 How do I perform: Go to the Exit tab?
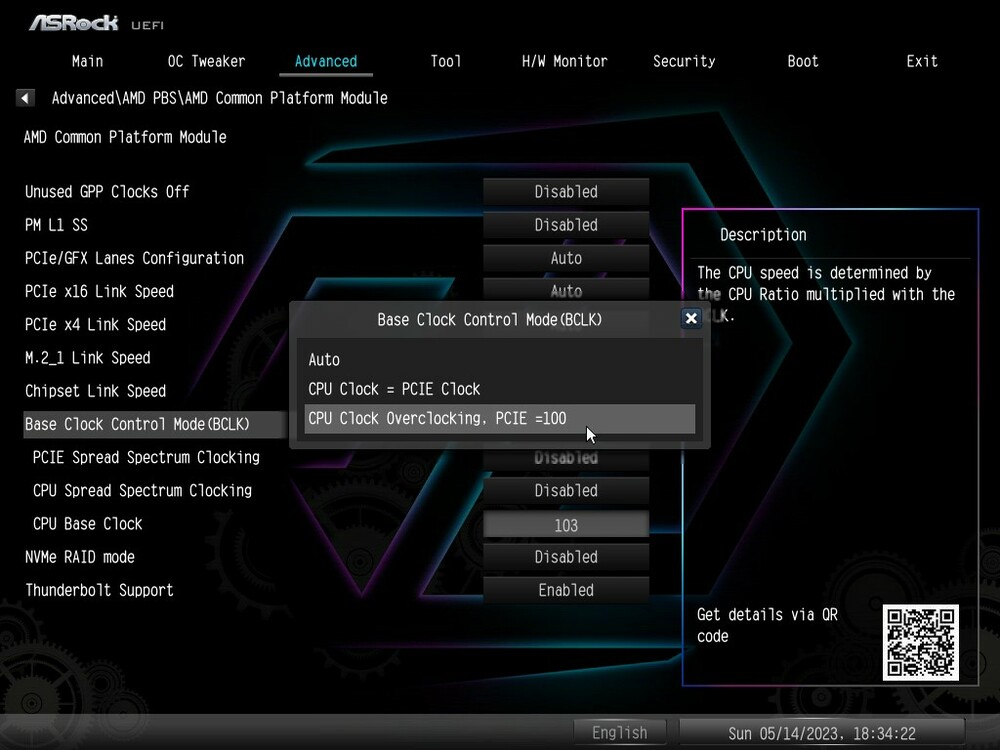pos(922,61)
